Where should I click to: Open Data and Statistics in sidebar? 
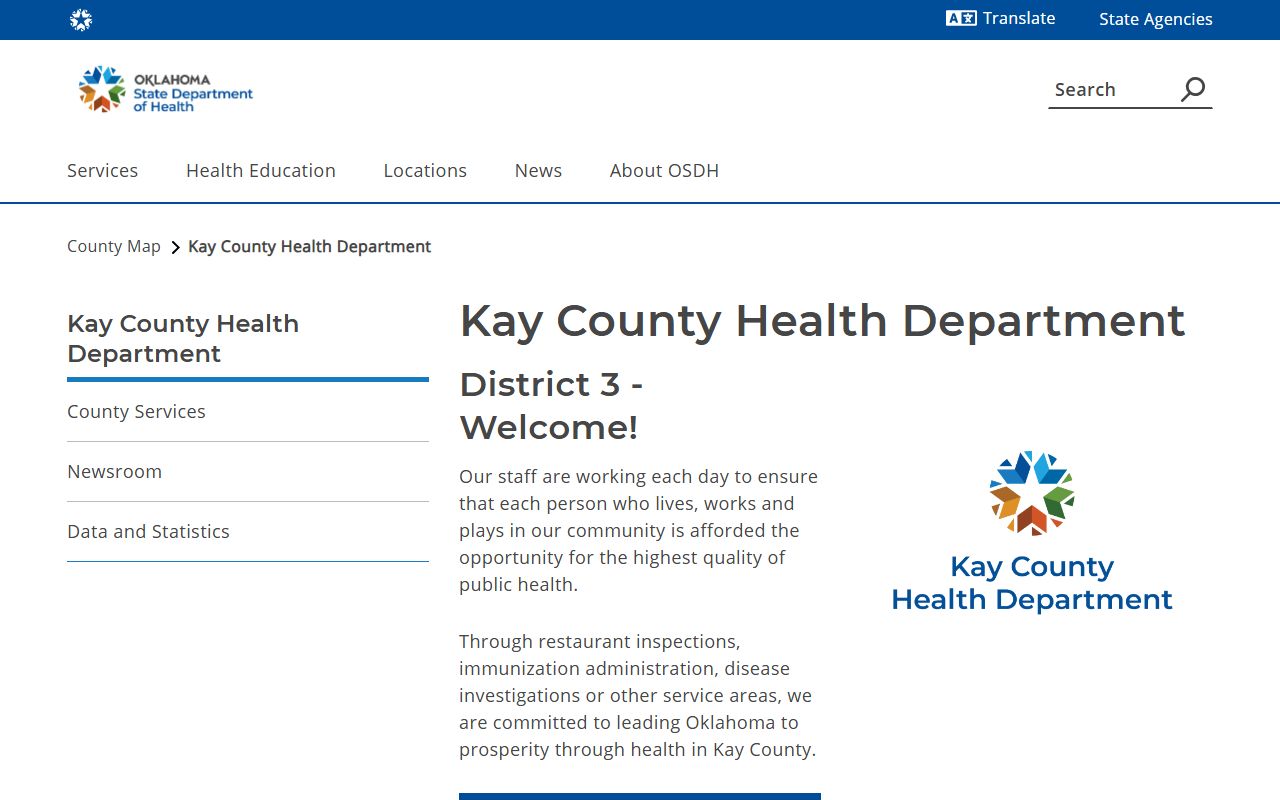[248, 532]
